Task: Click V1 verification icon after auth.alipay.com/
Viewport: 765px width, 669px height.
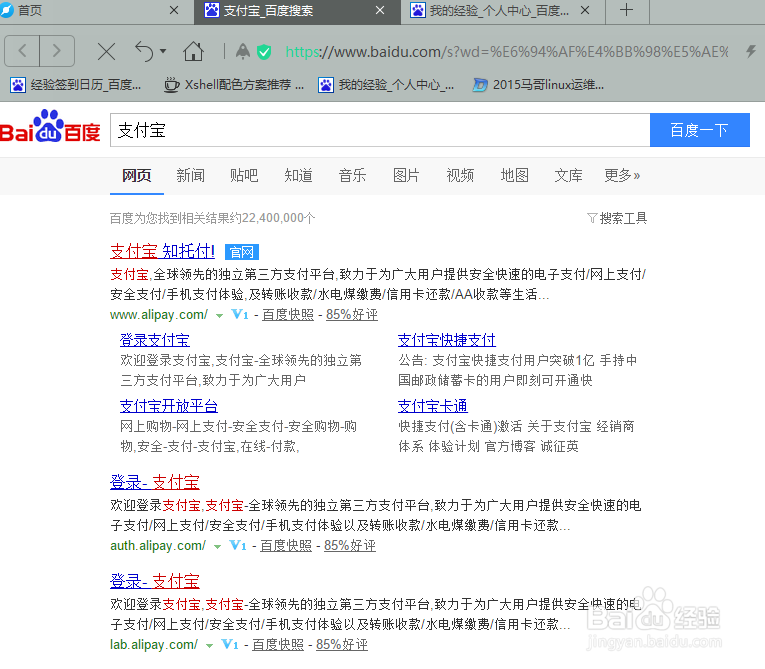Action: click(x=238, y=546)
